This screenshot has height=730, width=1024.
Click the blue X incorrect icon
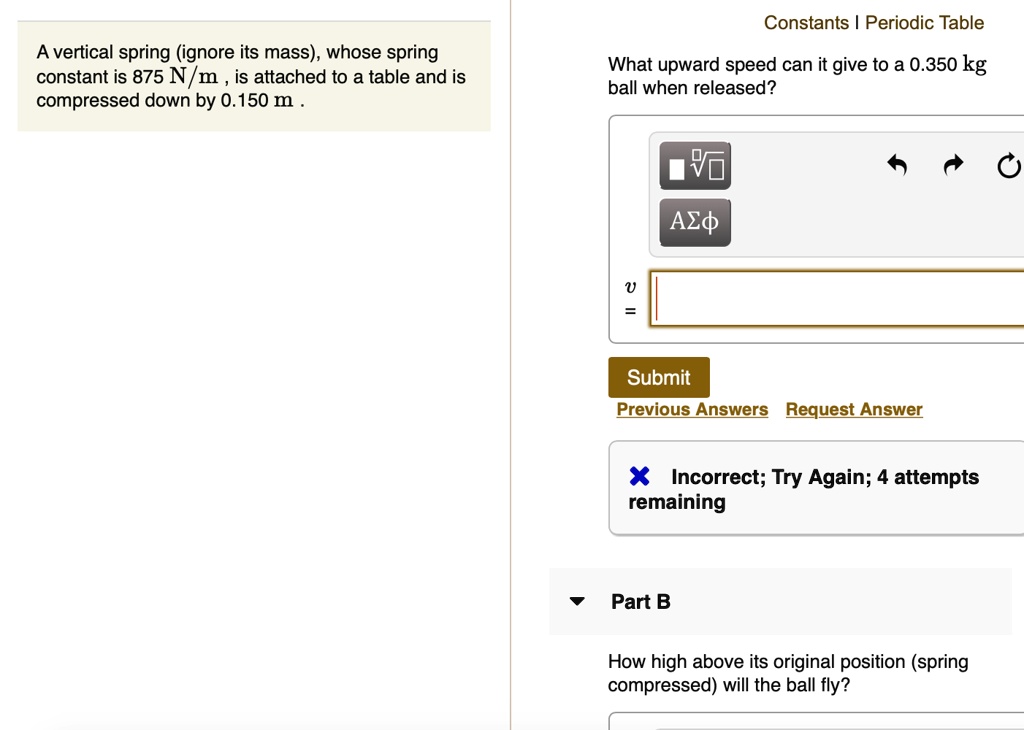pyautogui.click(x=639, y=476)
